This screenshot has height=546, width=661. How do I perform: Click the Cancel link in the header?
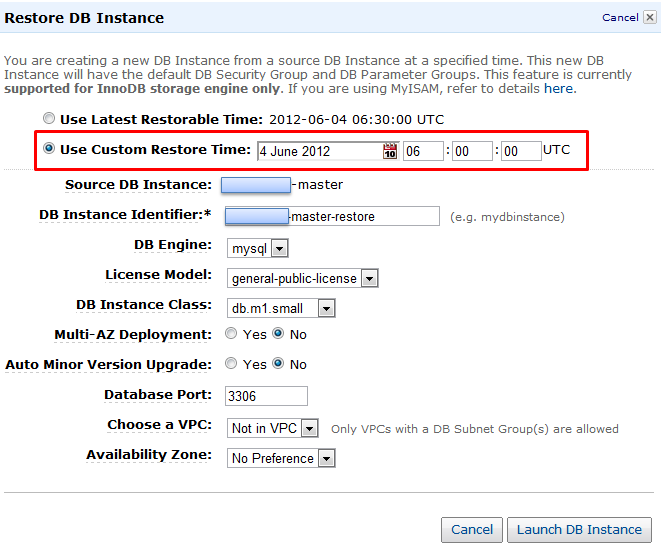coord(620,17)
